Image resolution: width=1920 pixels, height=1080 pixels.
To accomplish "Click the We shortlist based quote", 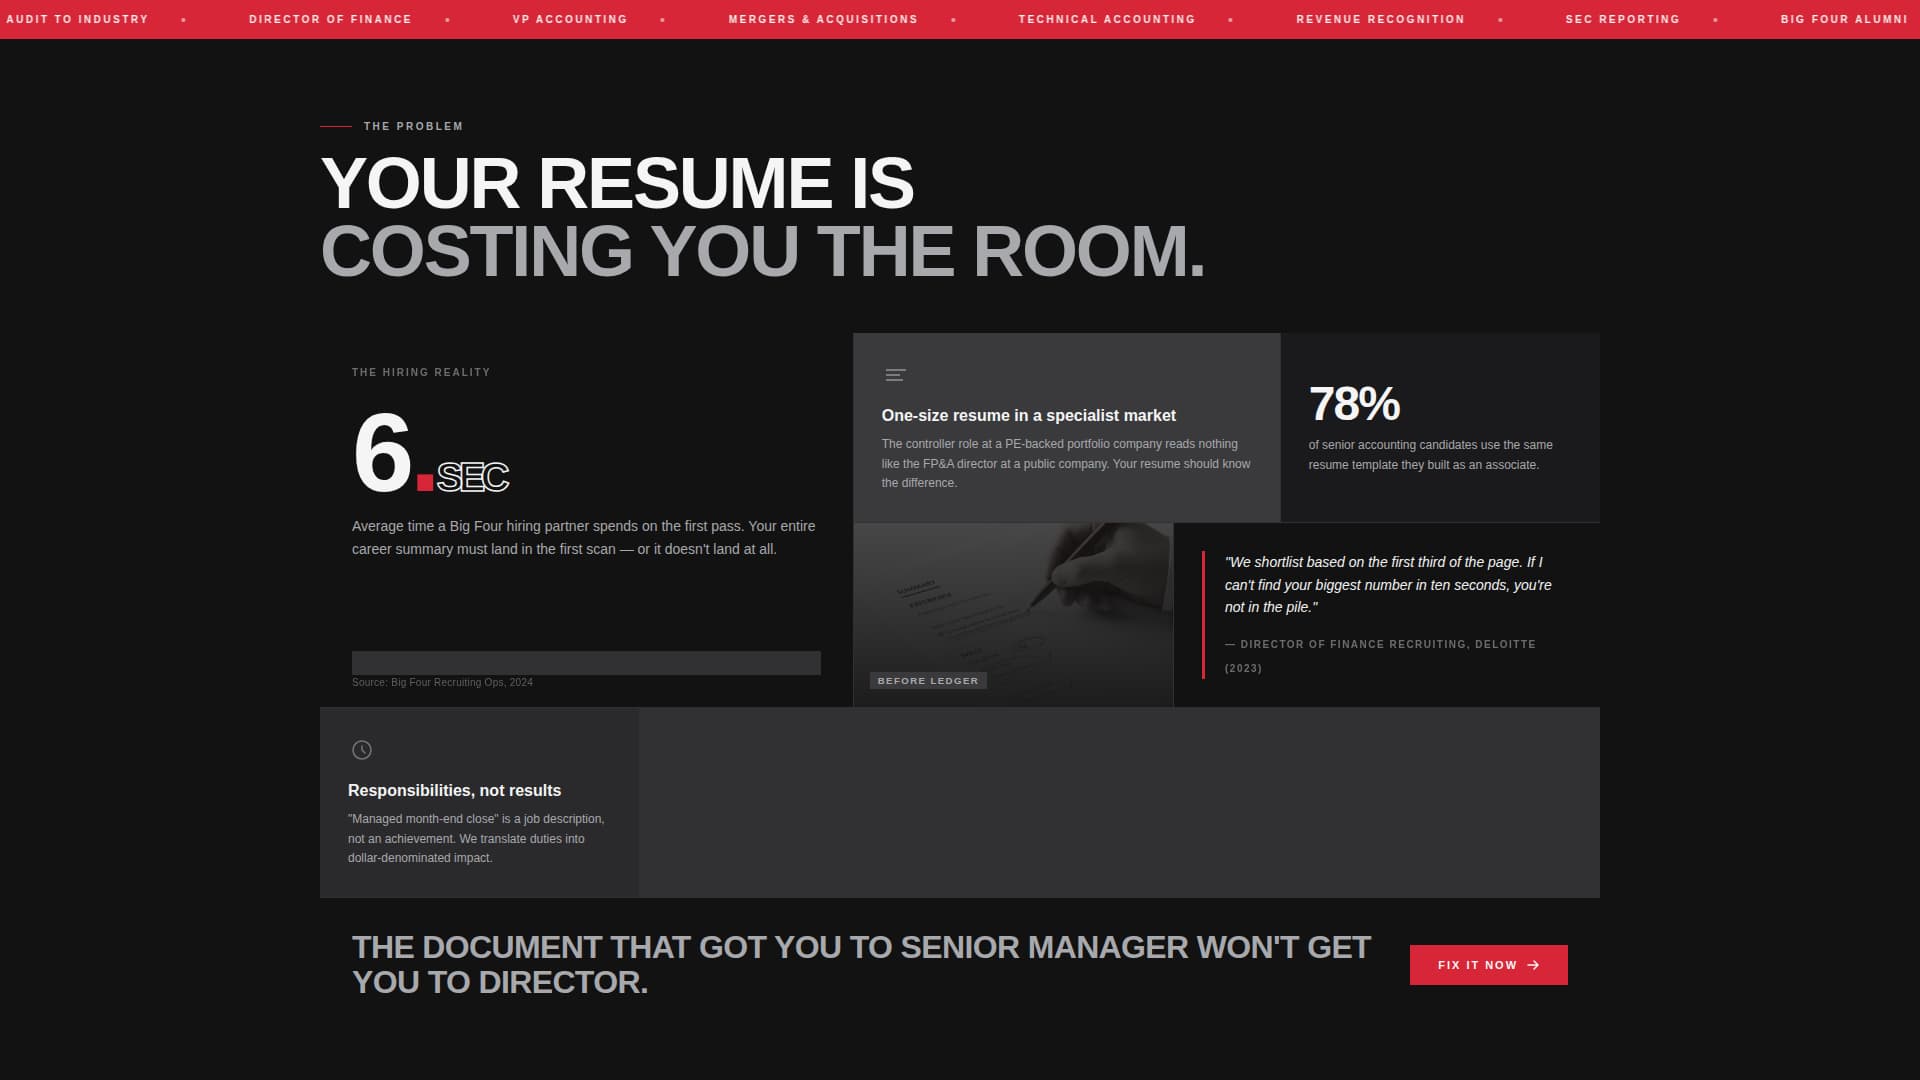I will [x=1388, y=585].
